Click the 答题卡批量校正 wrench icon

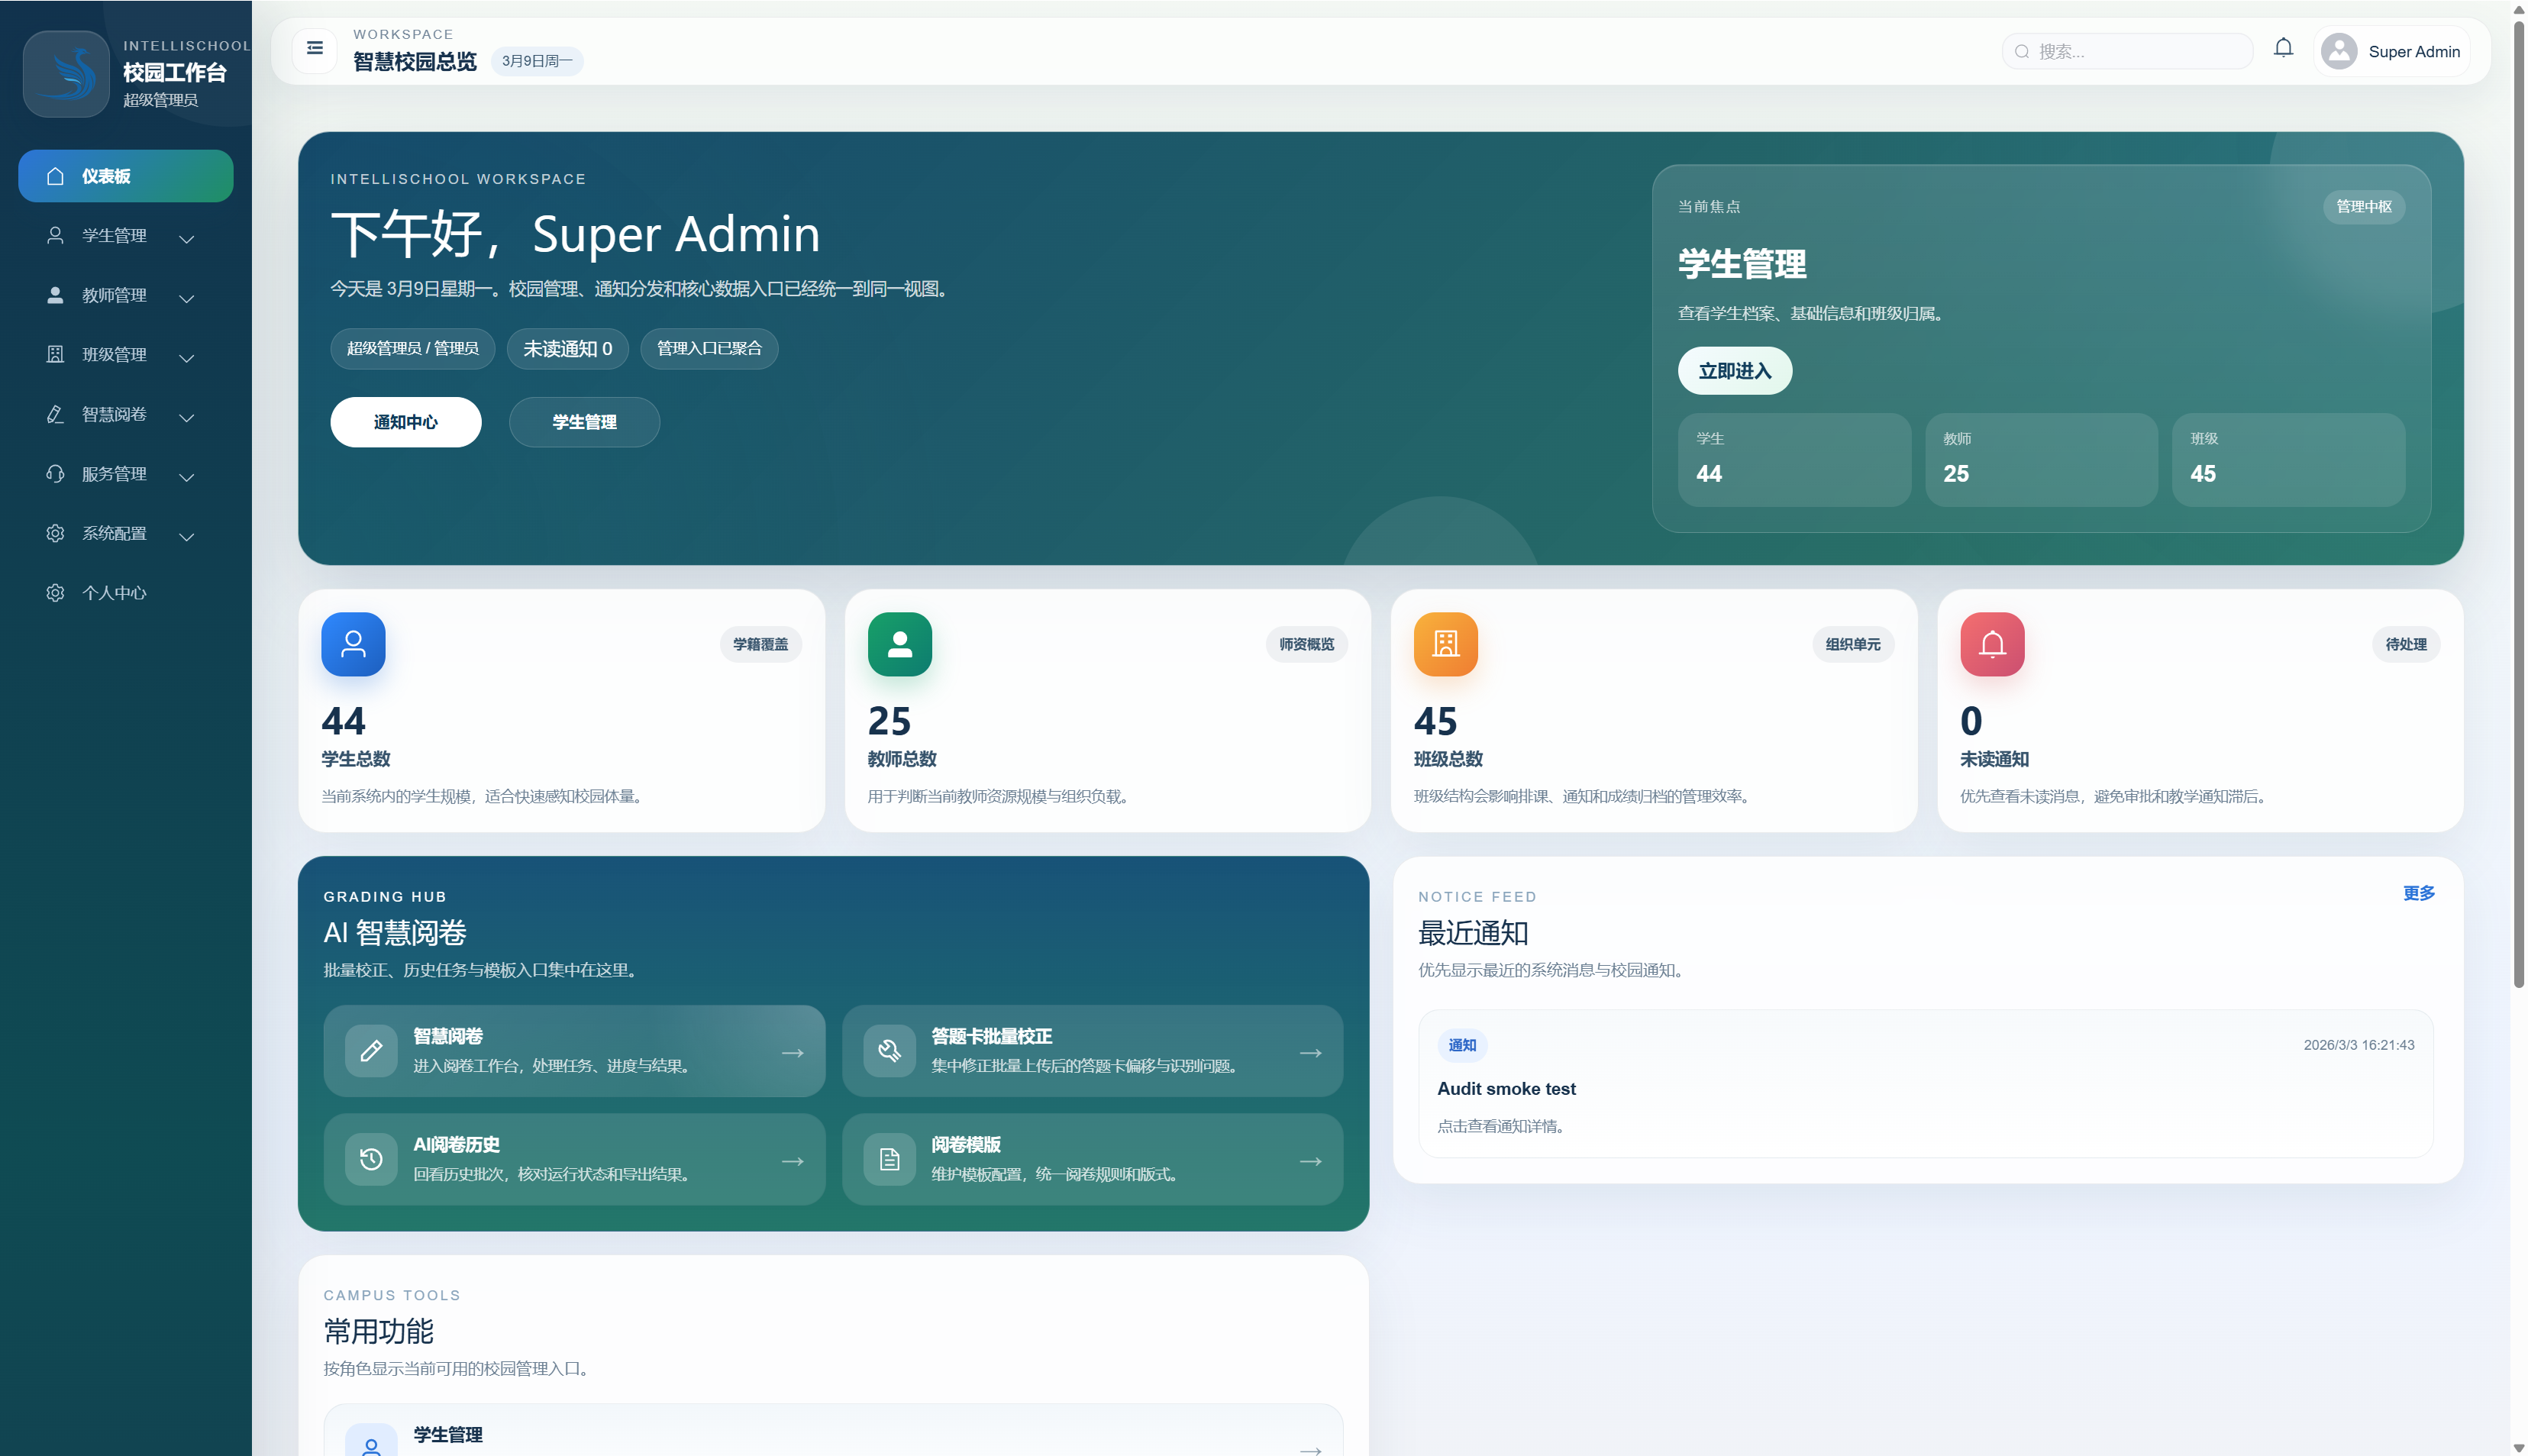[x=888, y=1051]
